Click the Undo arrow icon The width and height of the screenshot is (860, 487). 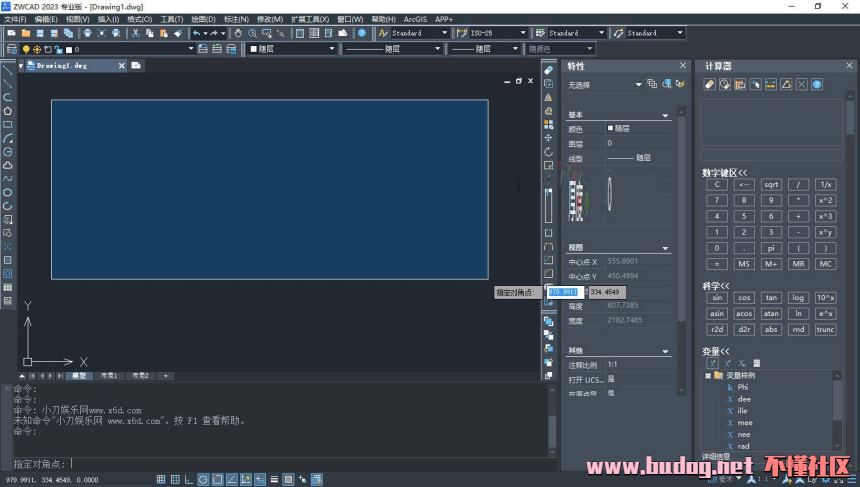pos(196,33)
